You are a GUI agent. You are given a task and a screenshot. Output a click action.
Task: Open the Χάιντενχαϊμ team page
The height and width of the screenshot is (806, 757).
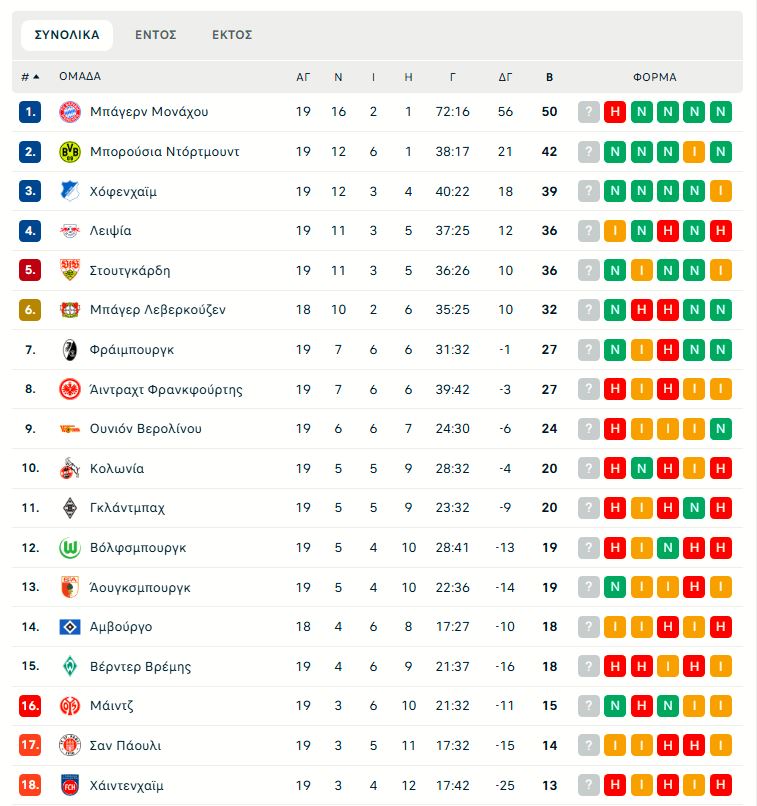128,784
